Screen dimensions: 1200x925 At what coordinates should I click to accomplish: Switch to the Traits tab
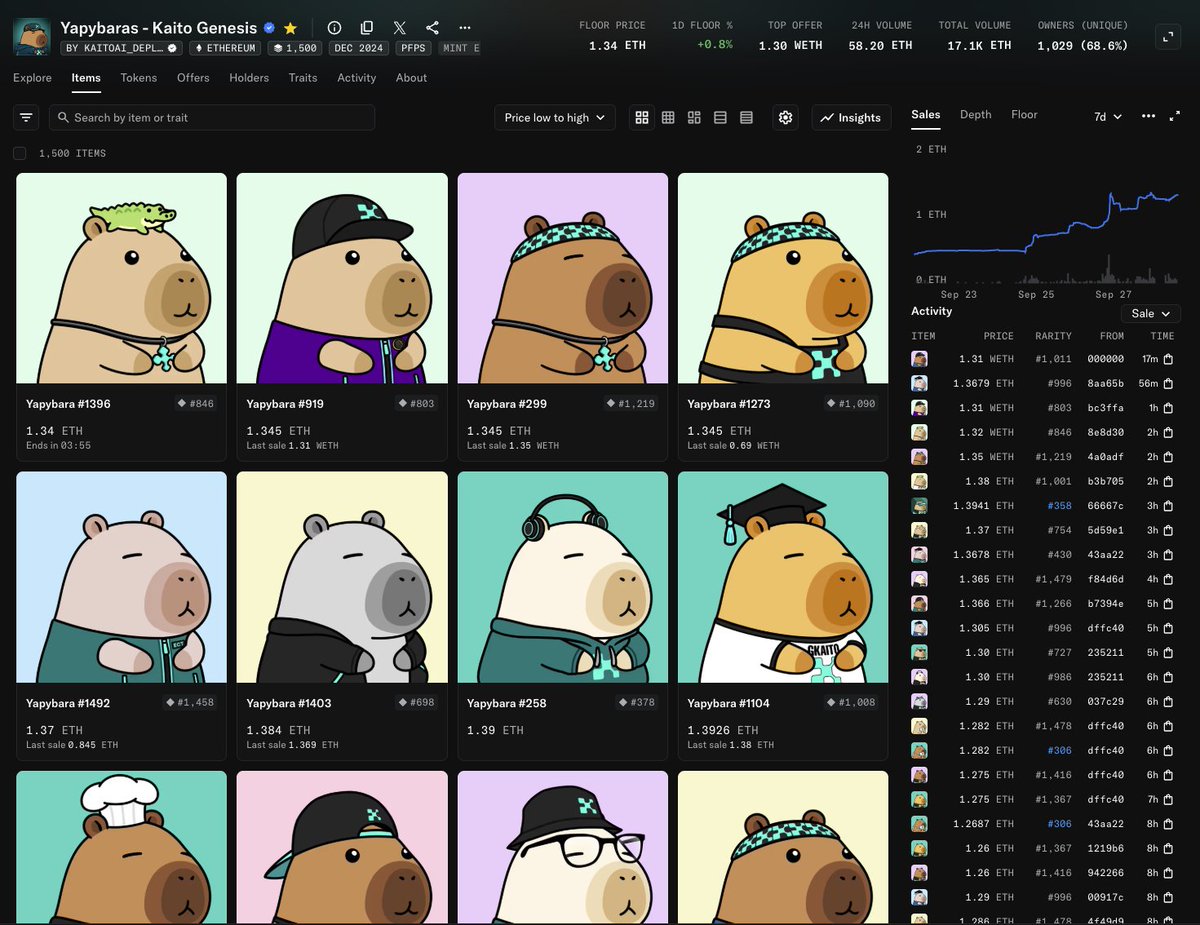tap(303, 78)
